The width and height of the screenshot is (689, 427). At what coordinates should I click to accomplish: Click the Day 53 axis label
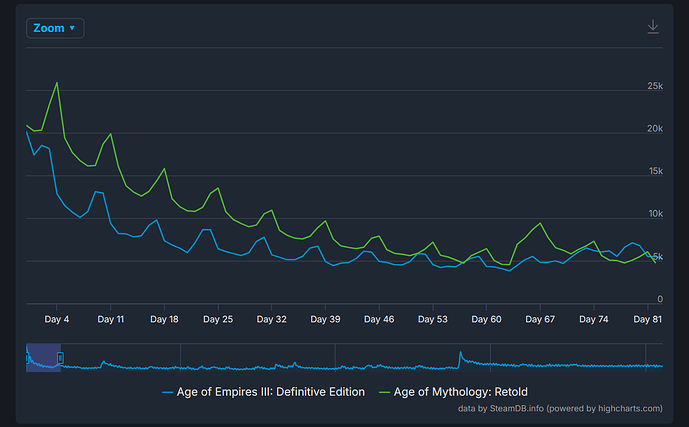point(433,319)
